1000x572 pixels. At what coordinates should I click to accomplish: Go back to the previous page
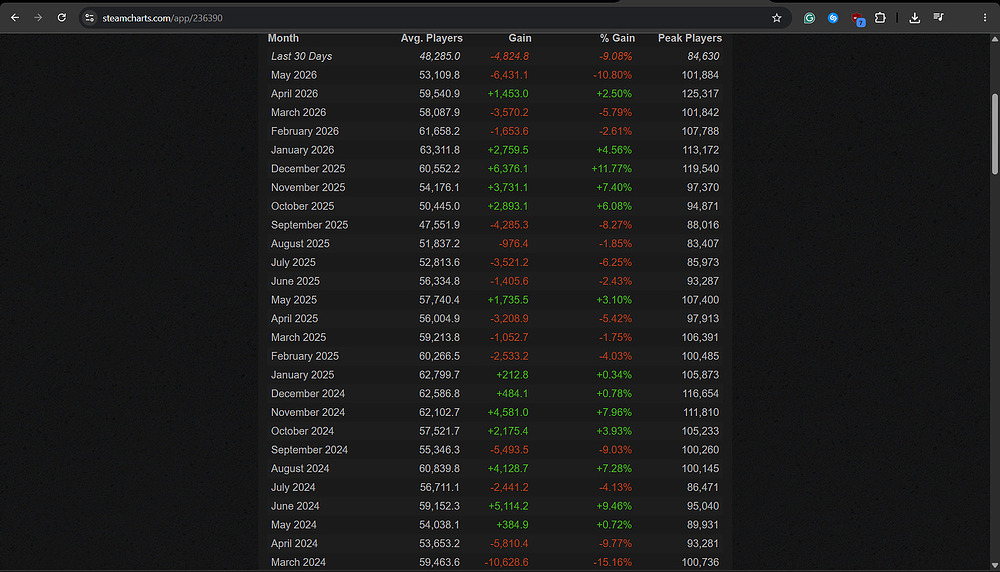click(15, 18)
